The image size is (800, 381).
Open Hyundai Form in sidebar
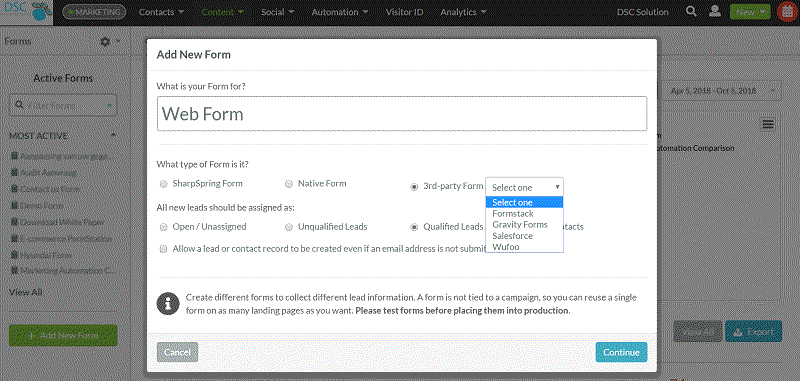pos(45,255)
